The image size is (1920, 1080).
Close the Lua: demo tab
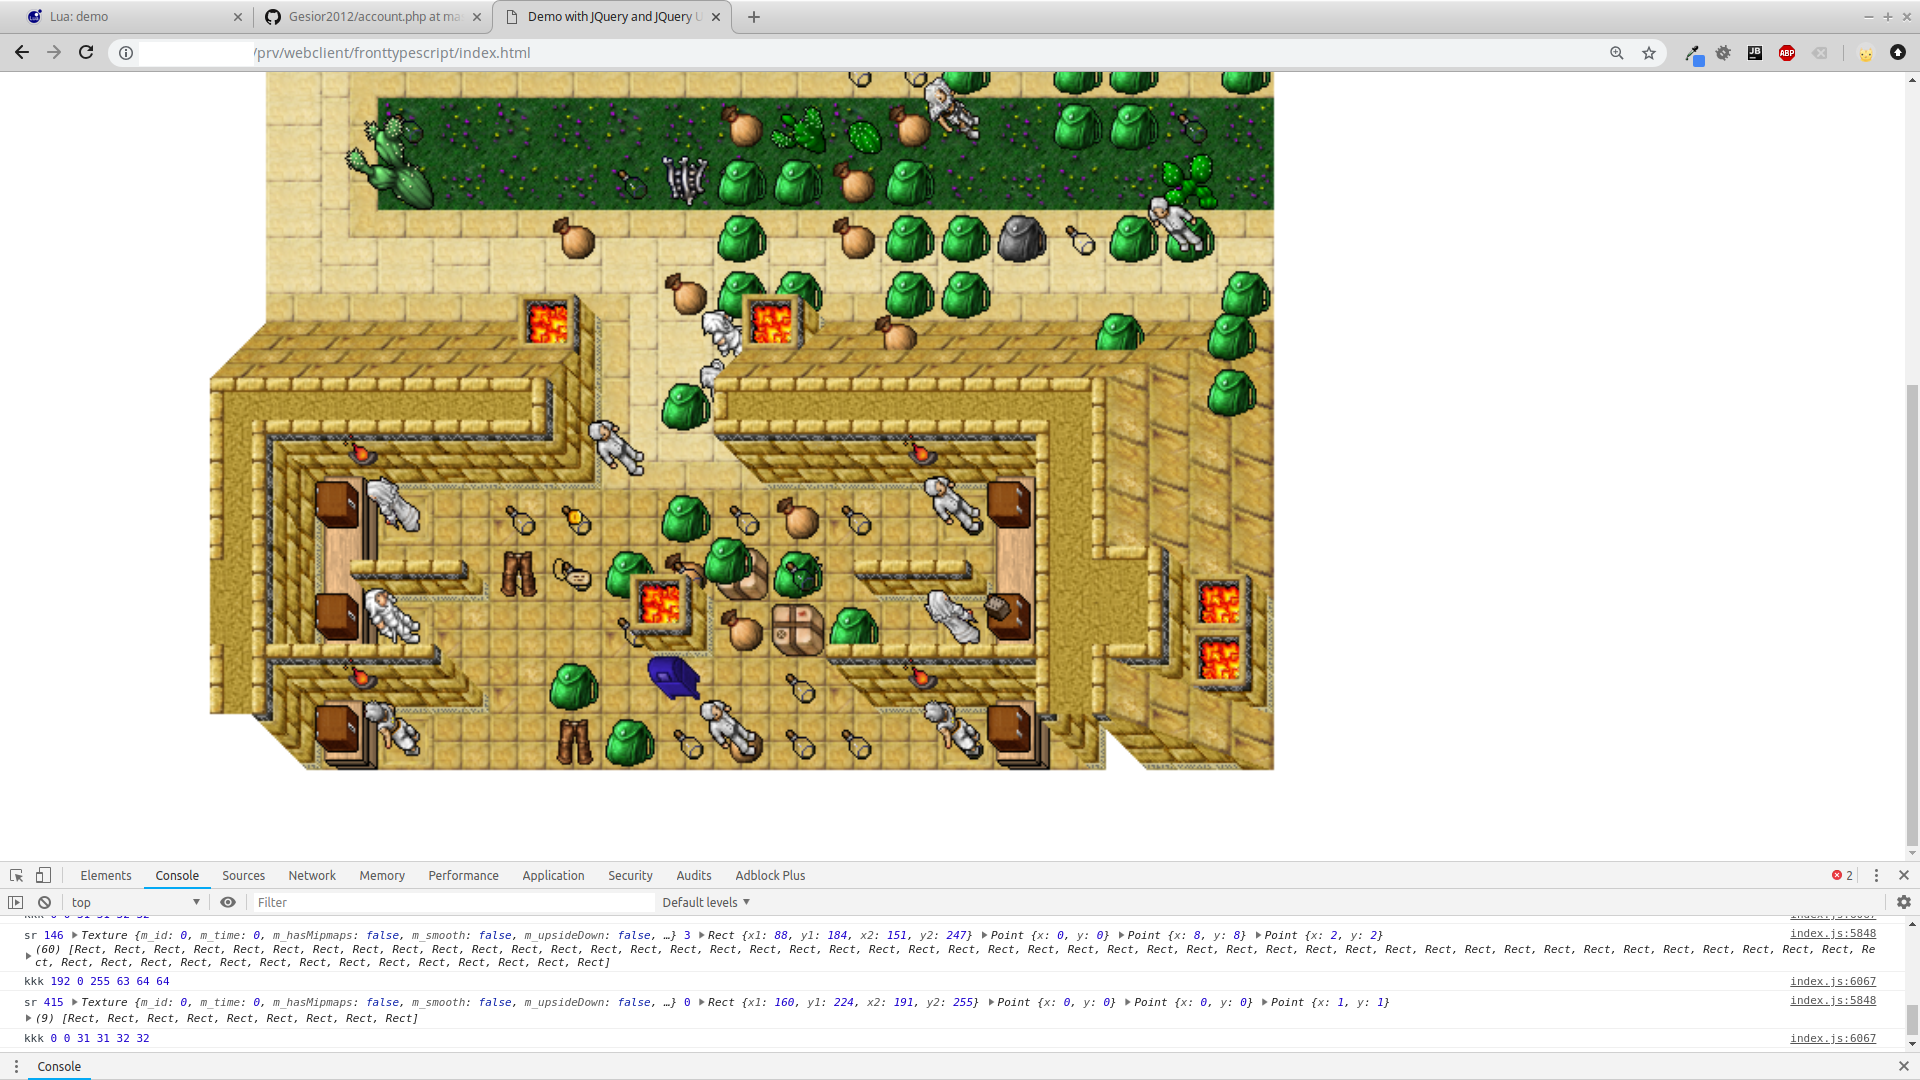pyautogui.click(x=237, y=17)
